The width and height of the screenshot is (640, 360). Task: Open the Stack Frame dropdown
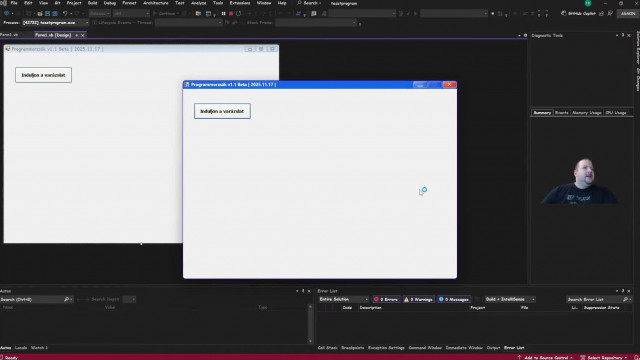(x=316, y=23)
